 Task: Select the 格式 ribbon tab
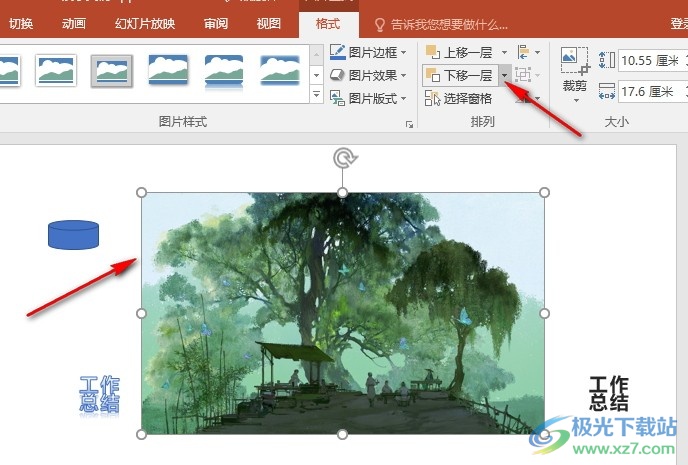[x=328, y=24]
